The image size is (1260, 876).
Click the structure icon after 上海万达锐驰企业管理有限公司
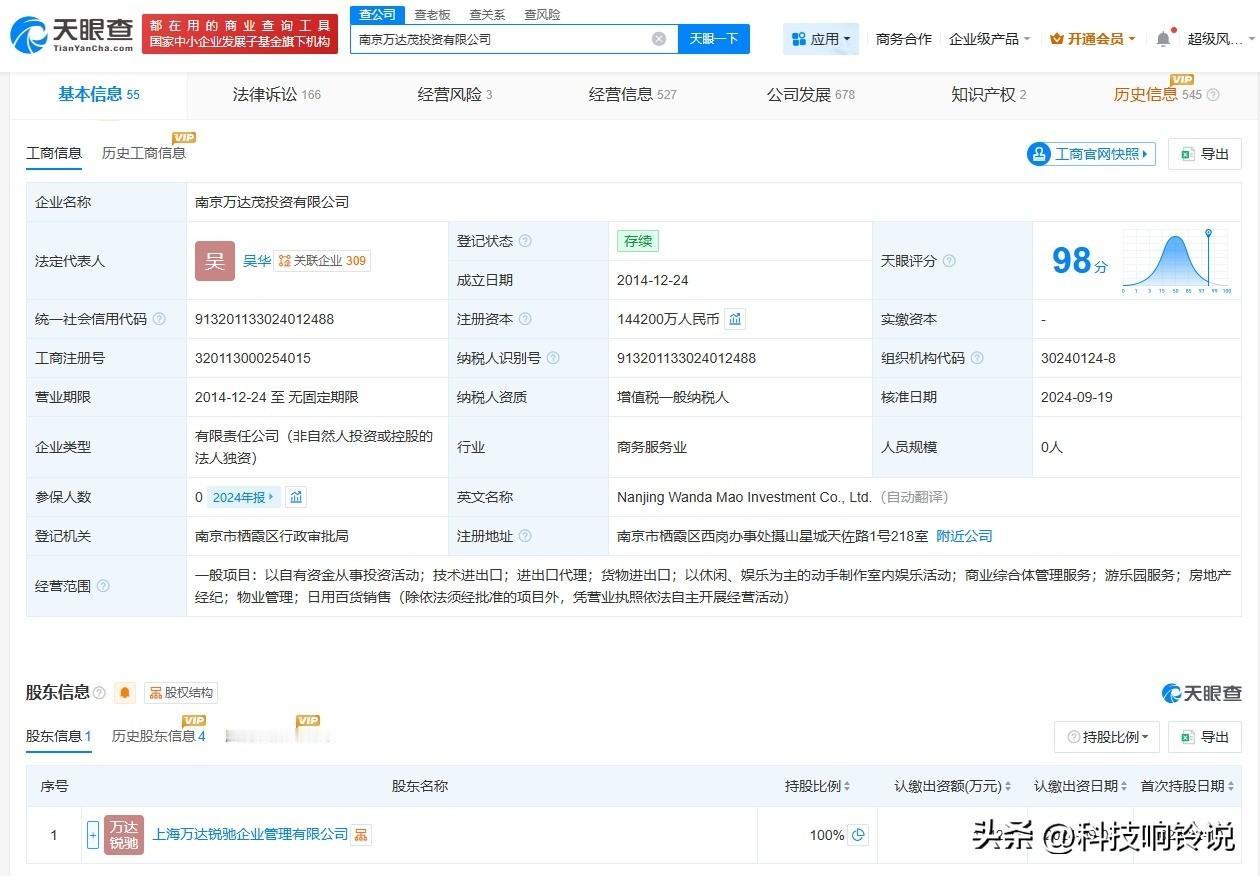pyautogui.click(x=361, y=835)
